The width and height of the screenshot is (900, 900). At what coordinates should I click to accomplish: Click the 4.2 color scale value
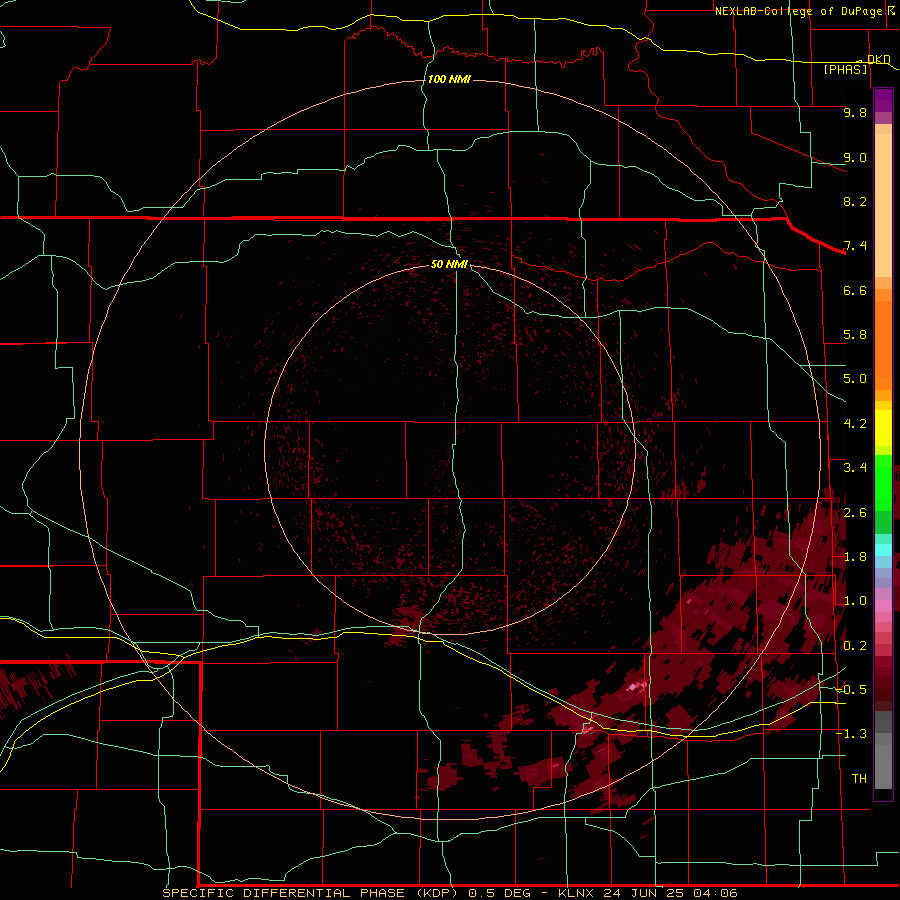[855, 424]
